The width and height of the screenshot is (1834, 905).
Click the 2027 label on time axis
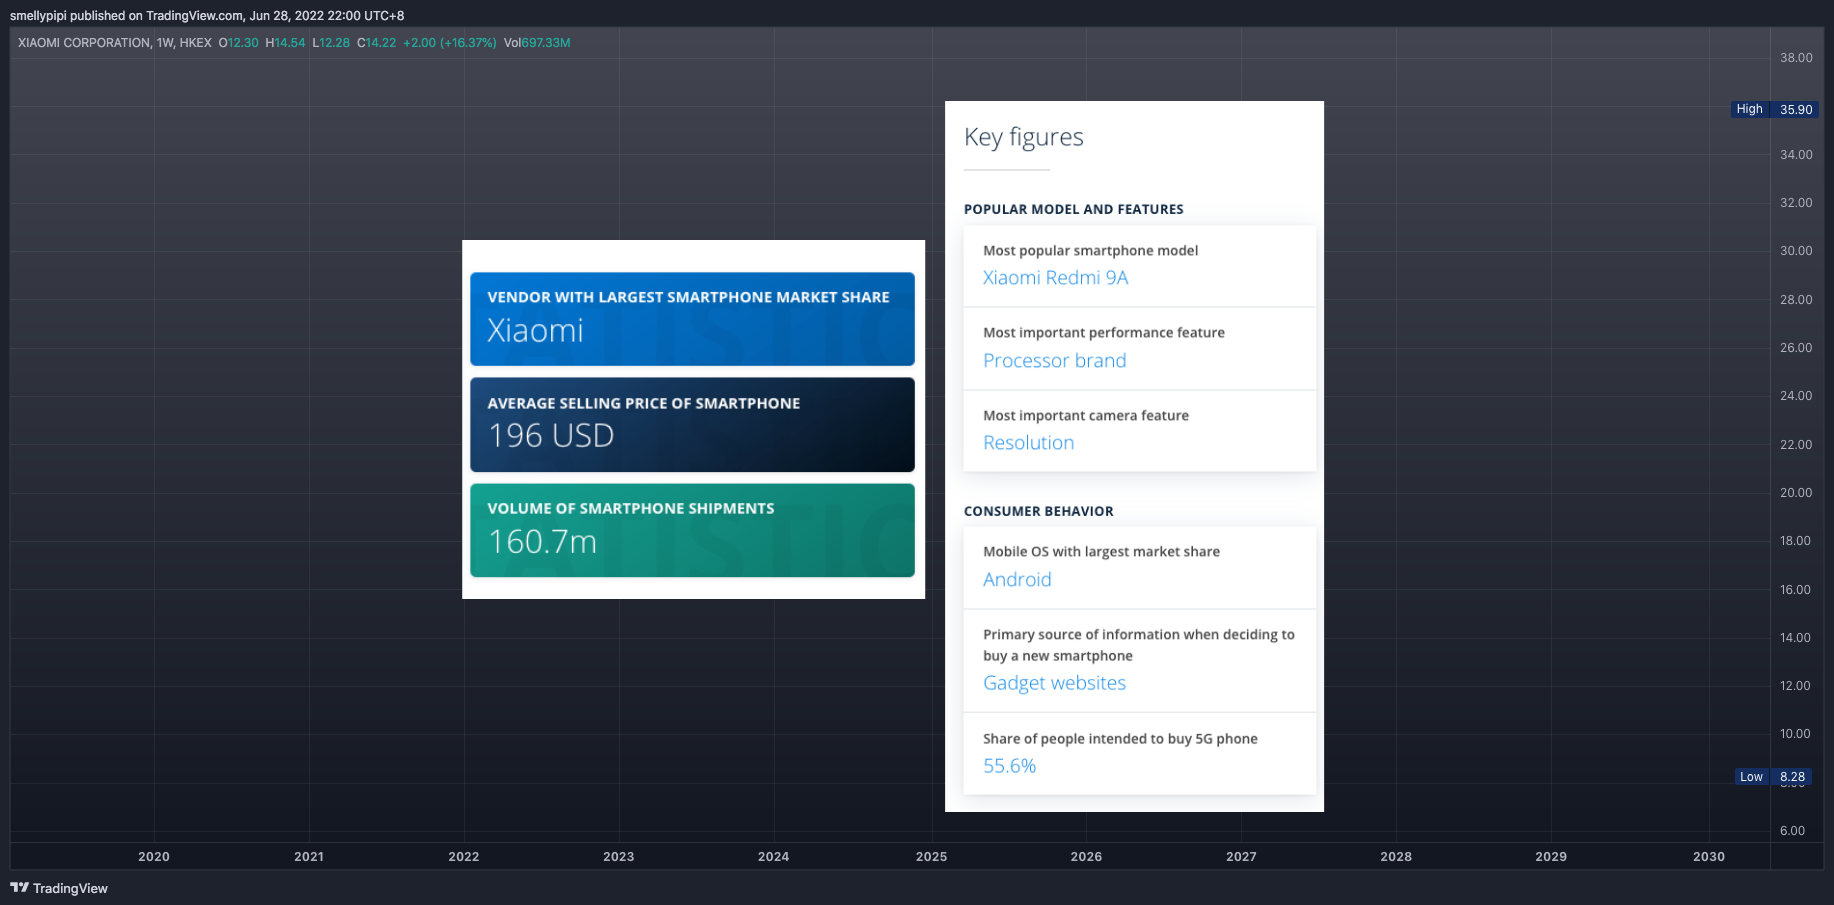[1241, 857]
